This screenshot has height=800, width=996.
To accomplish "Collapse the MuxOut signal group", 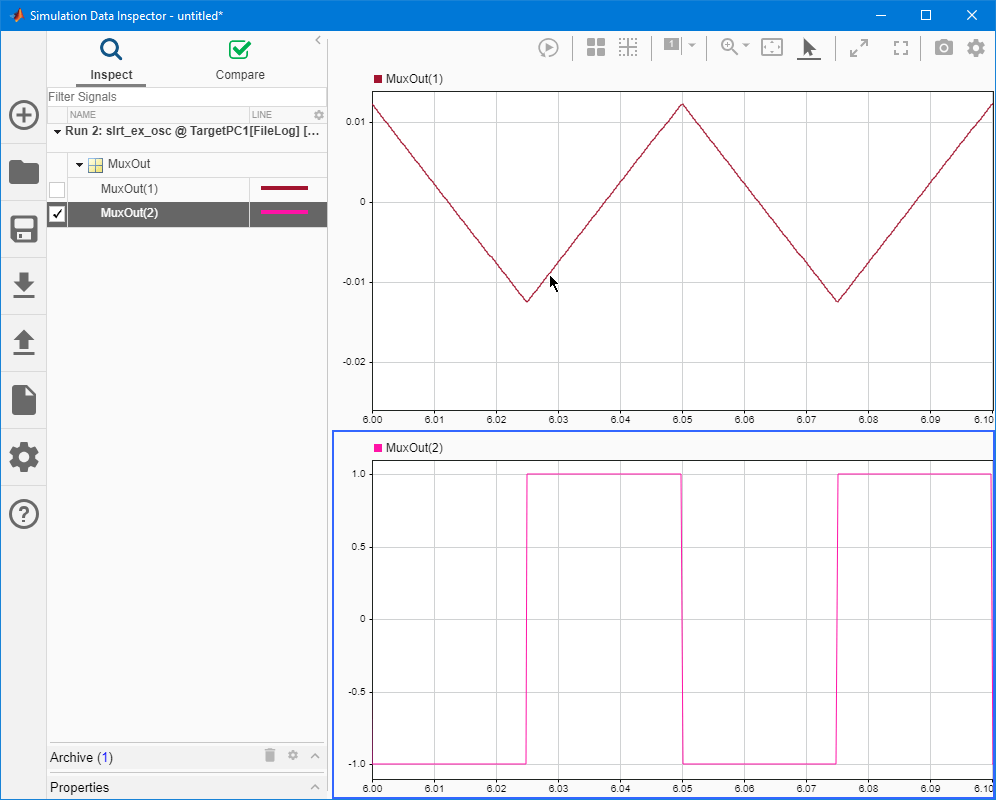I will coord(78,164).
